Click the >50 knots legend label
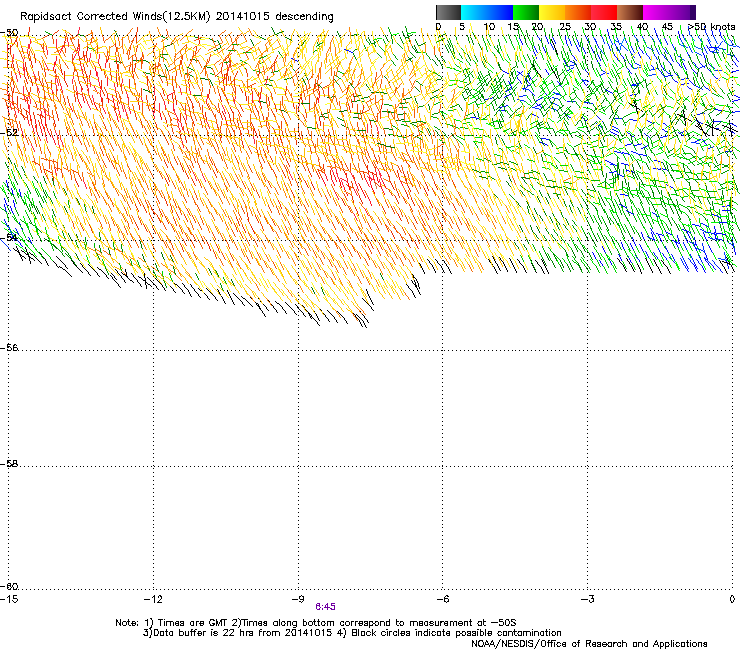 pyautogui.click(x=712, y=27)
